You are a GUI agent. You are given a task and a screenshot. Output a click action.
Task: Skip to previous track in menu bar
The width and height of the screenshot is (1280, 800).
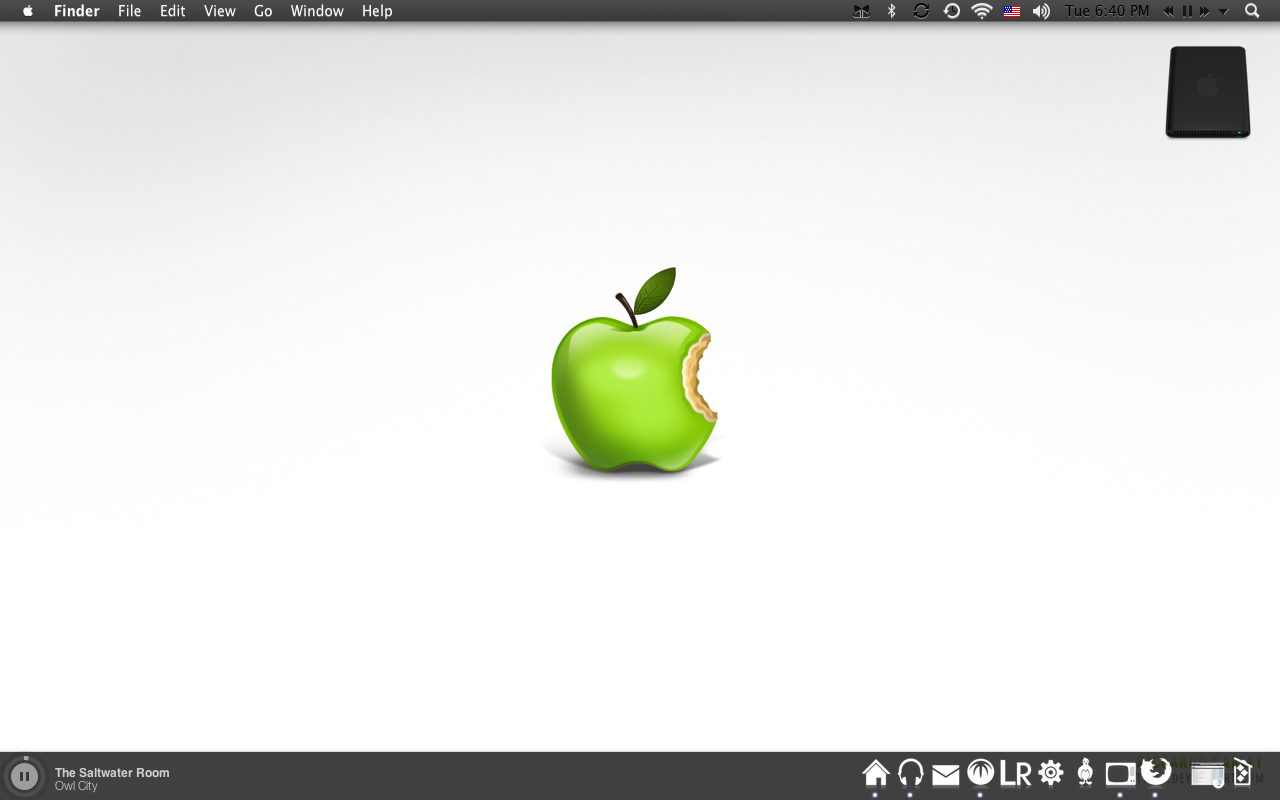(1168, 11)
